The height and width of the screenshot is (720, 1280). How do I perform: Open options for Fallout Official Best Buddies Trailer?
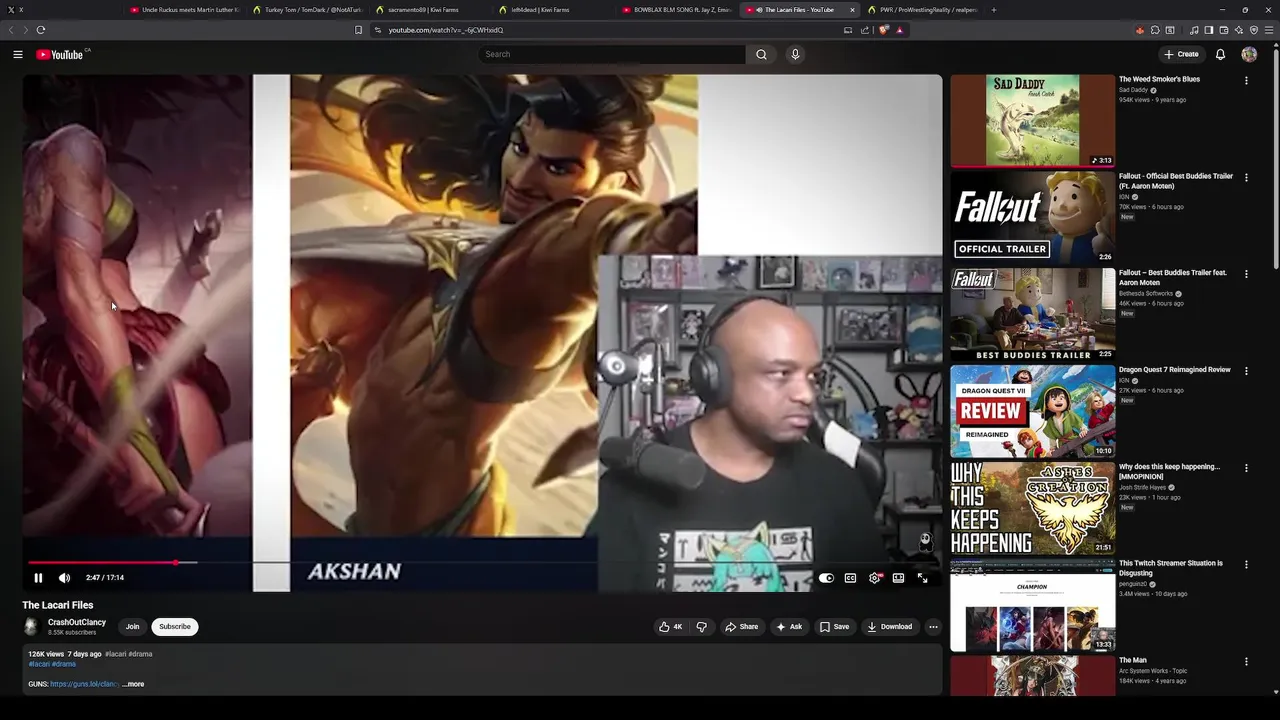[1246, 177]
